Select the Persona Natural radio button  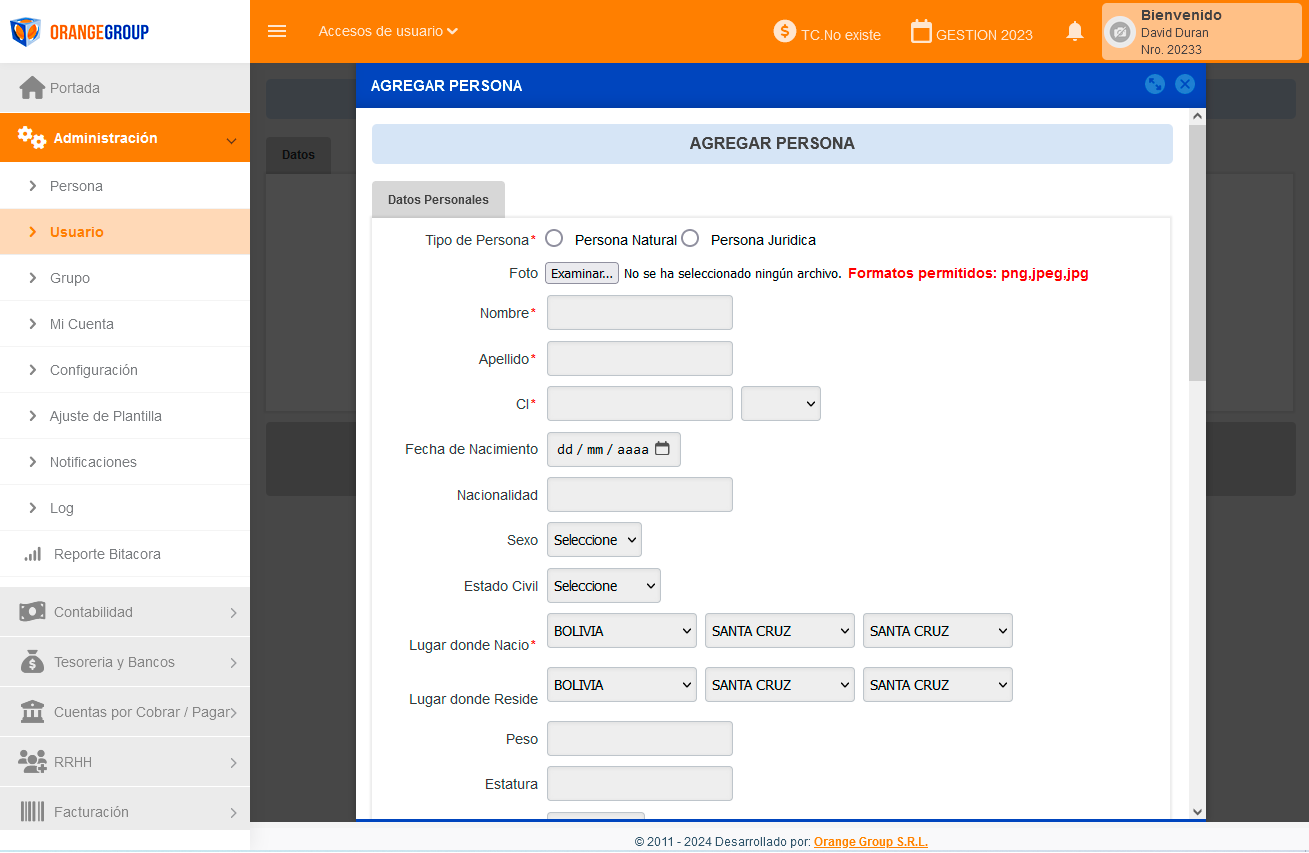click(x=554, y=238)
